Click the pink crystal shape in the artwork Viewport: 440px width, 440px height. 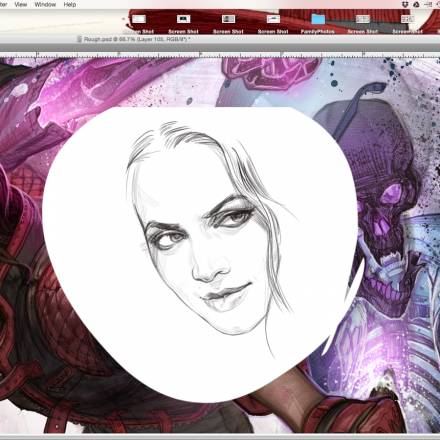[x=270, y=73]
